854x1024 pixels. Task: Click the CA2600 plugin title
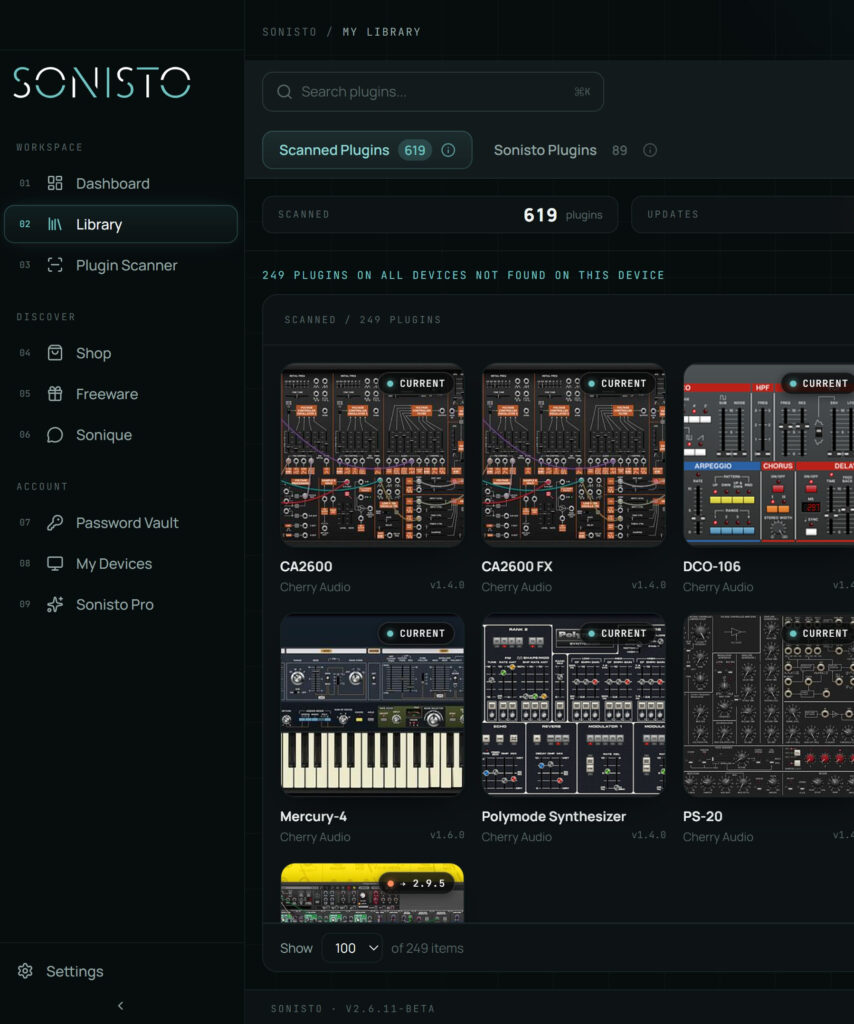(x=306, y=566)
